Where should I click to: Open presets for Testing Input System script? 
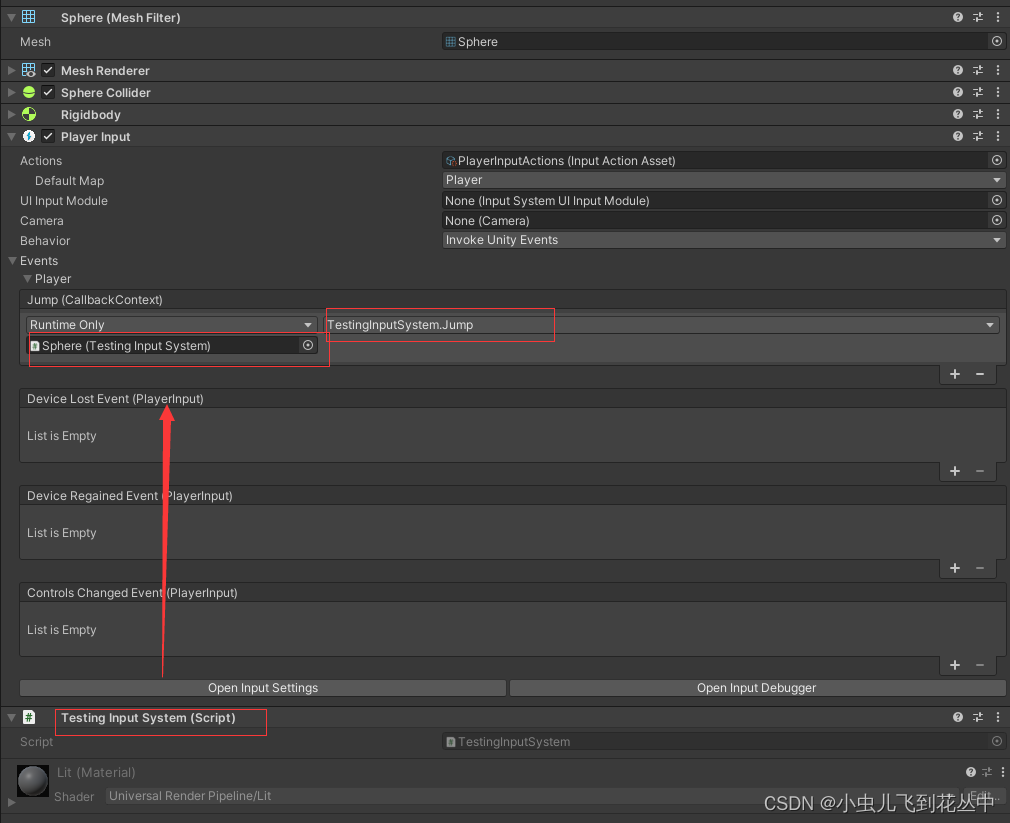(x=978, y=717)
